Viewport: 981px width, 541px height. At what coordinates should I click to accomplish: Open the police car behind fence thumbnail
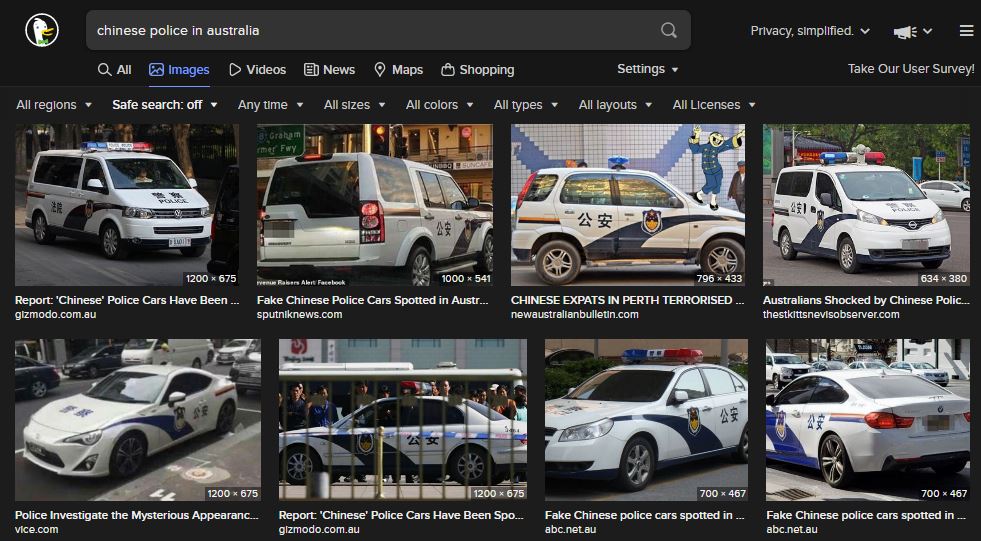pos(403,420)
